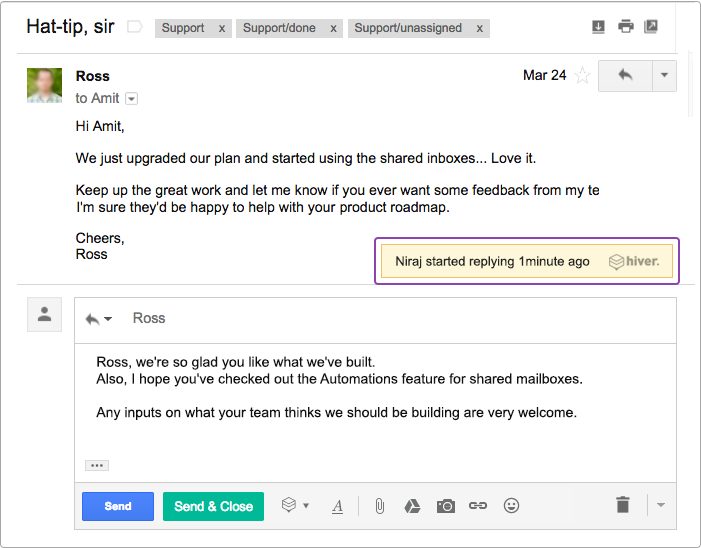This screenshot has width=701, height=548.
Task: Click the reply arrow button beside Mar 24
Action: click(x=625, y=76)
